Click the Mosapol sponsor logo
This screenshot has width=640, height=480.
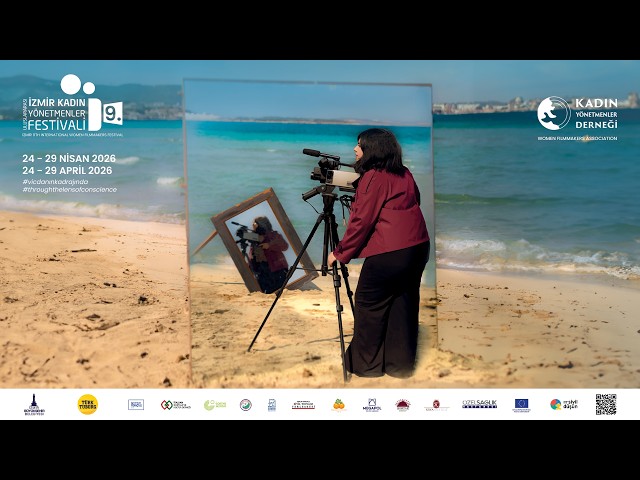click(x=372, y=405)
